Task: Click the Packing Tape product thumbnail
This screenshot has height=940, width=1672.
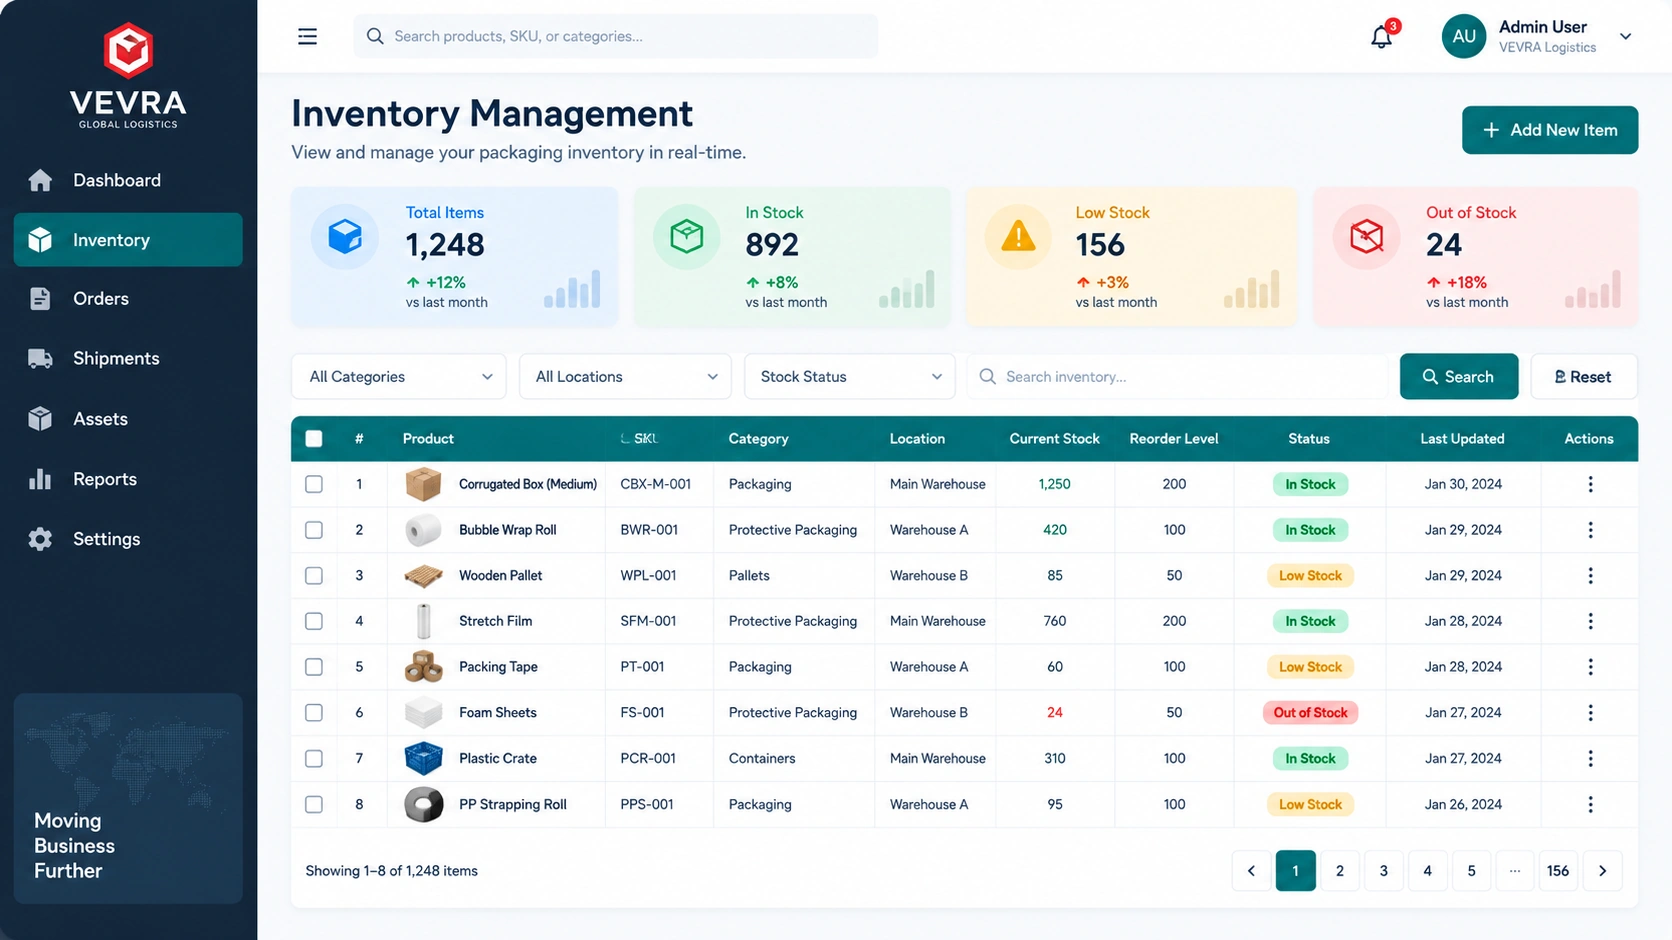Action: 423,667
